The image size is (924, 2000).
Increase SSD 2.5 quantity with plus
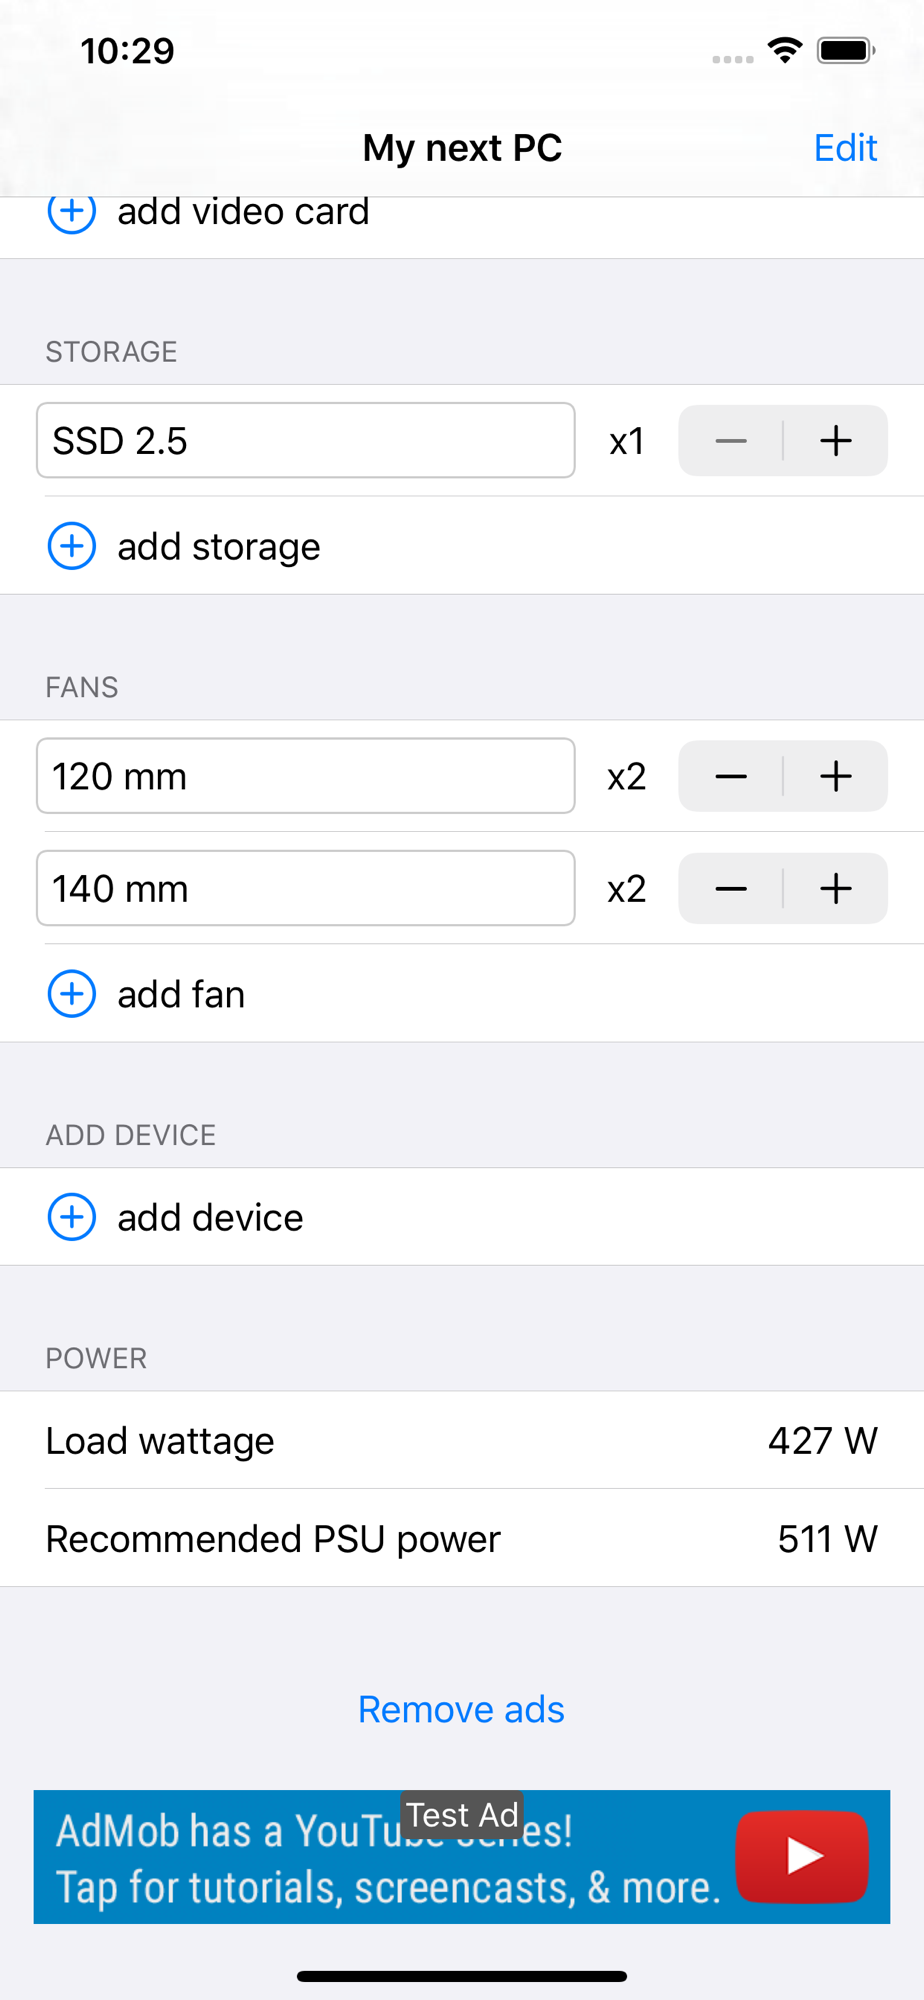pyautogui.click(x=836, y=441)
